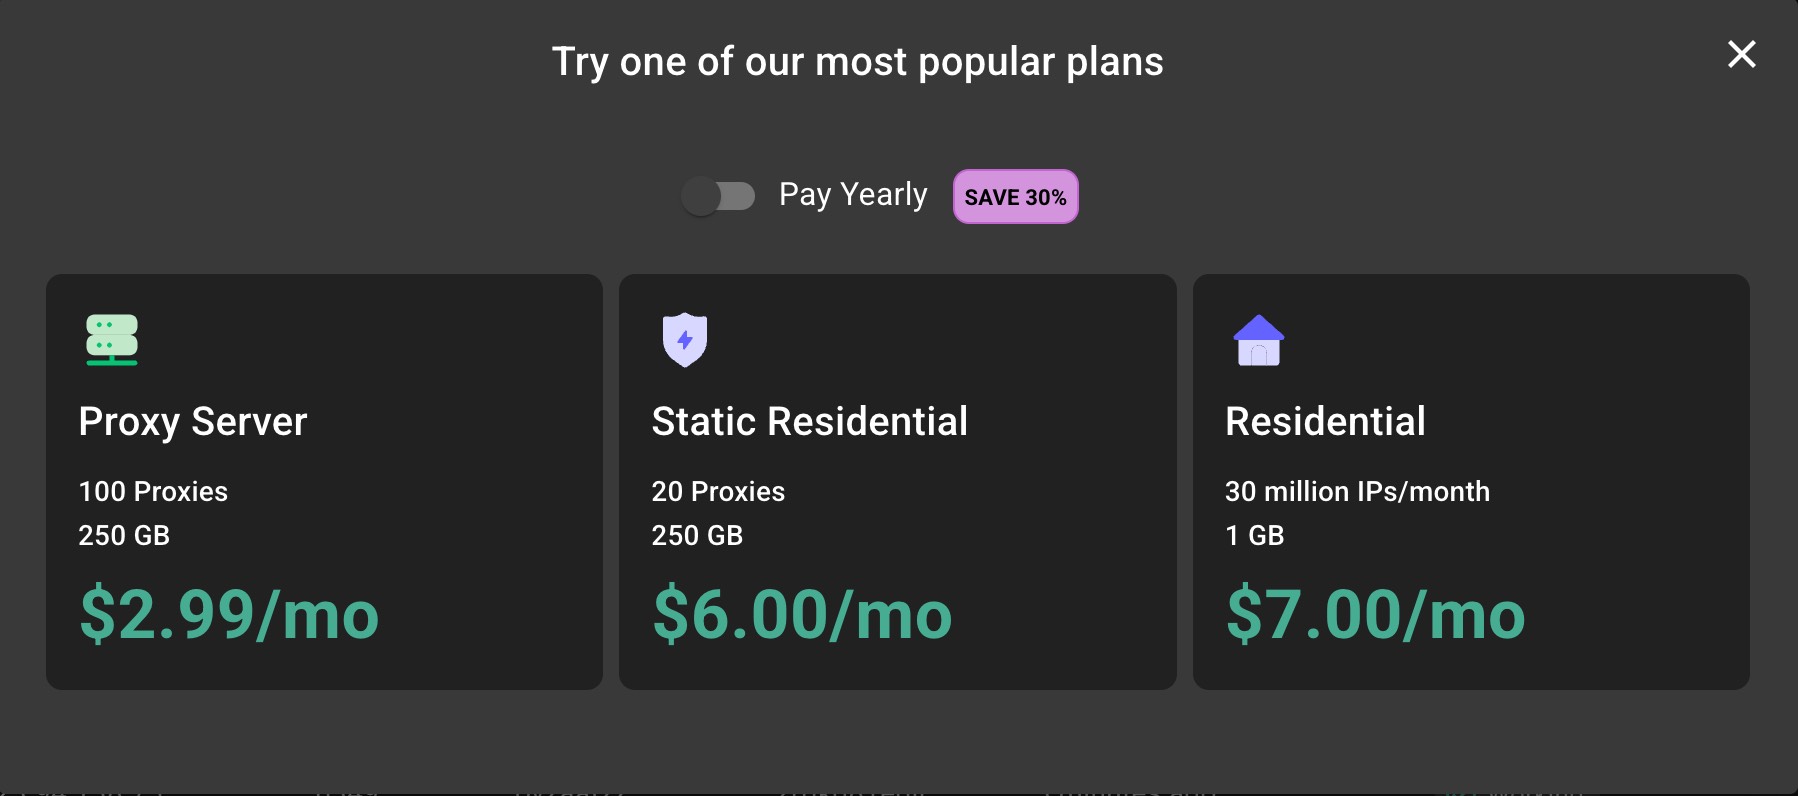Click the 30 million IPs/month text
1798x796 pixels.
tap(1357, 492)
